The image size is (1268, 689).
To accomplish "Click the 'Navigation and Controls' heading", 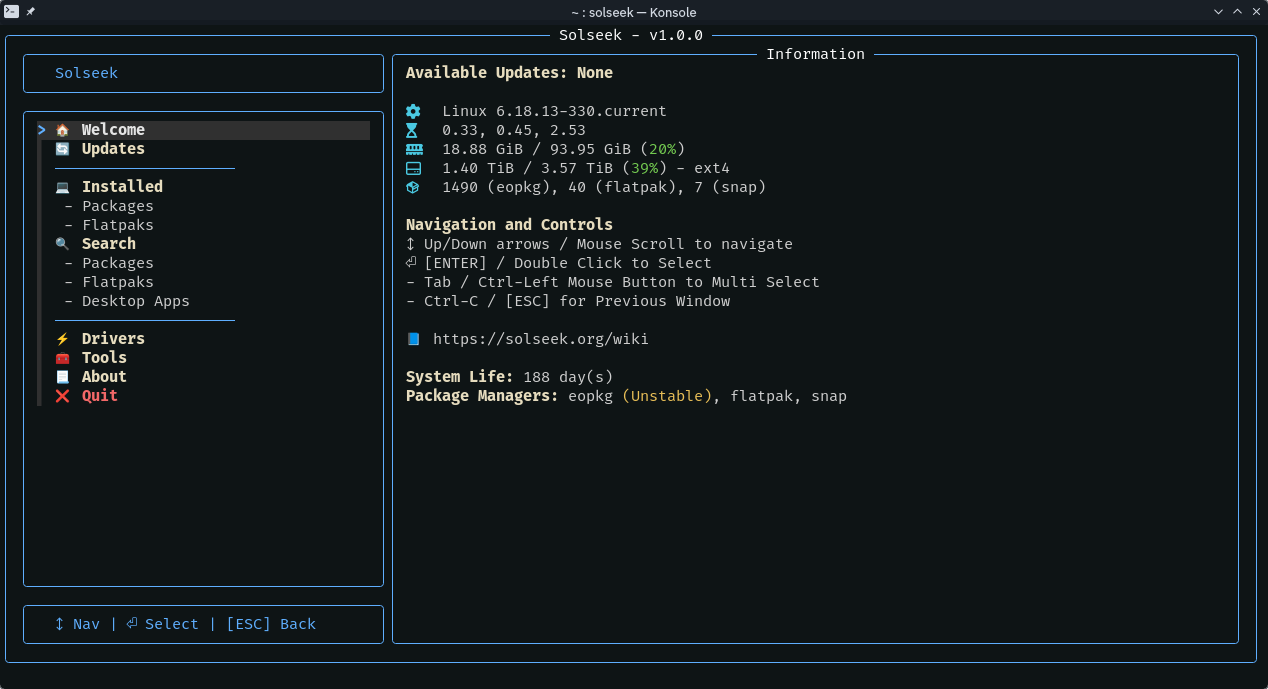I will pos(509,225).
